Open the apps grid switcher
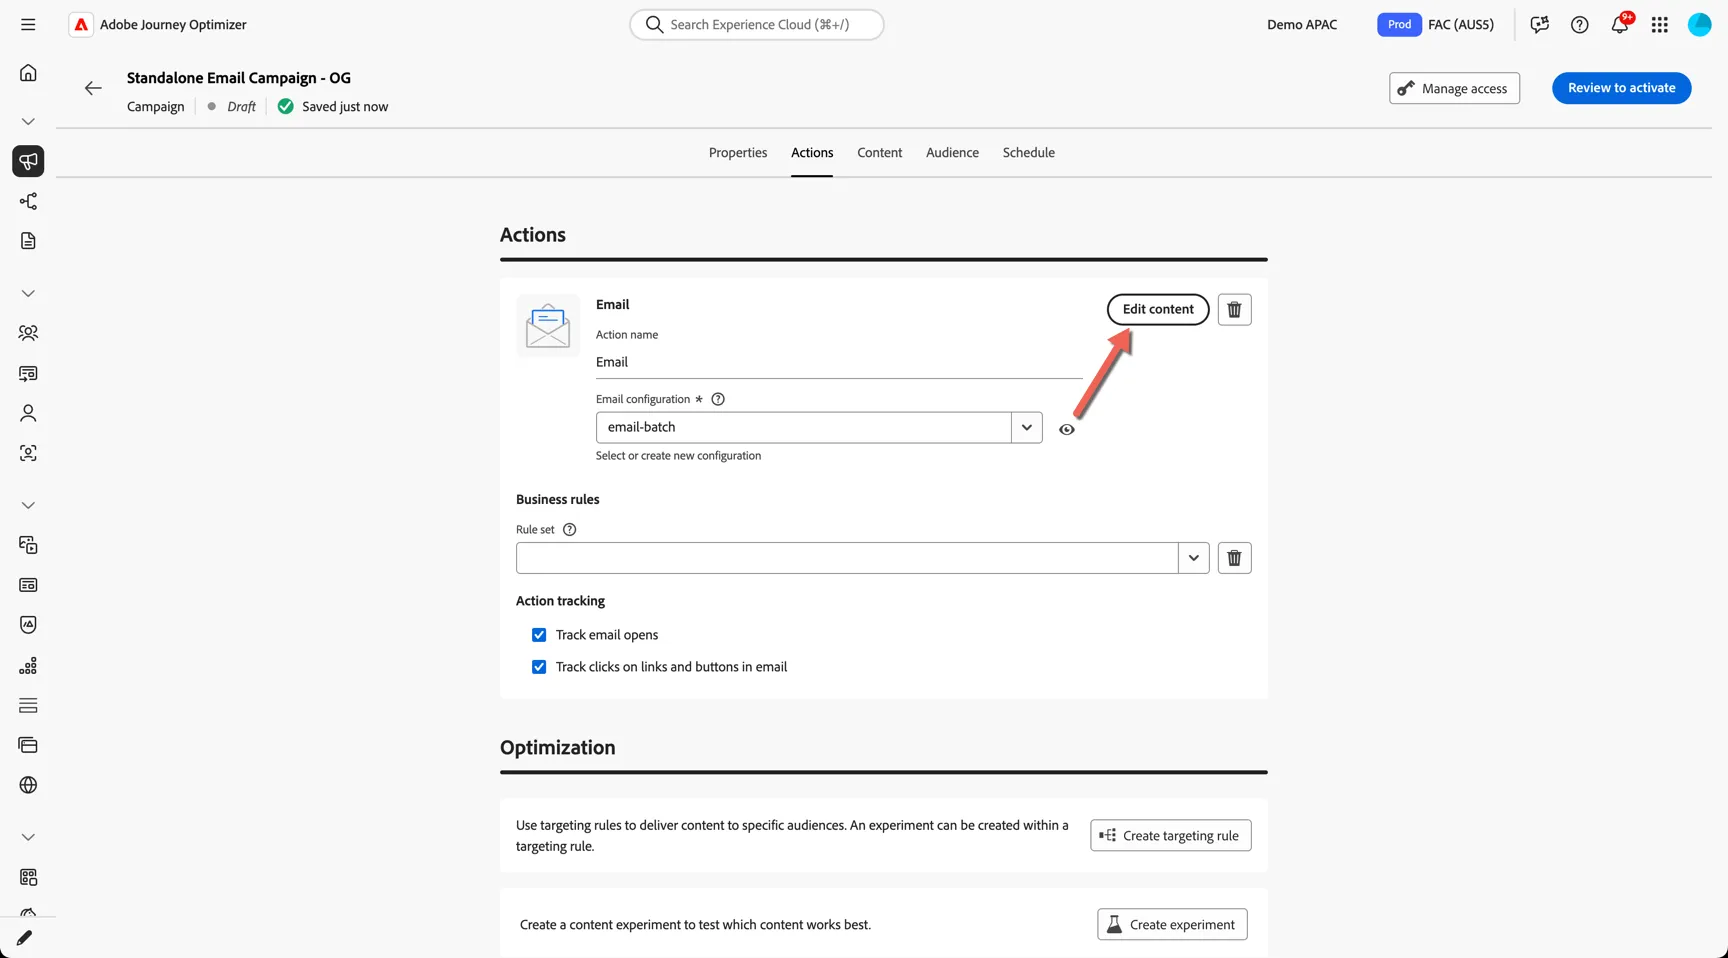 tap(1660, 25)
